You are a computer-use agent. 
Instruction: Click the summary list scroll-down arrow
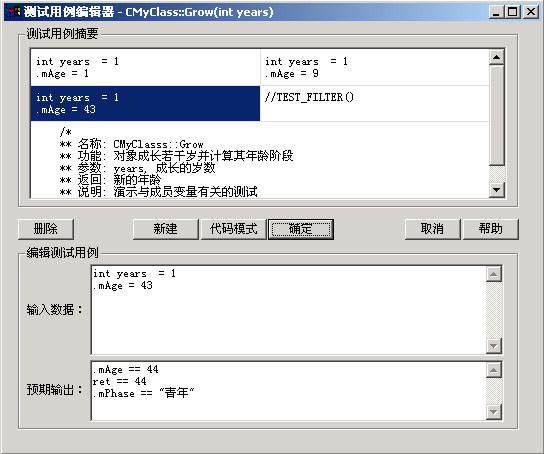coord(496,190)
